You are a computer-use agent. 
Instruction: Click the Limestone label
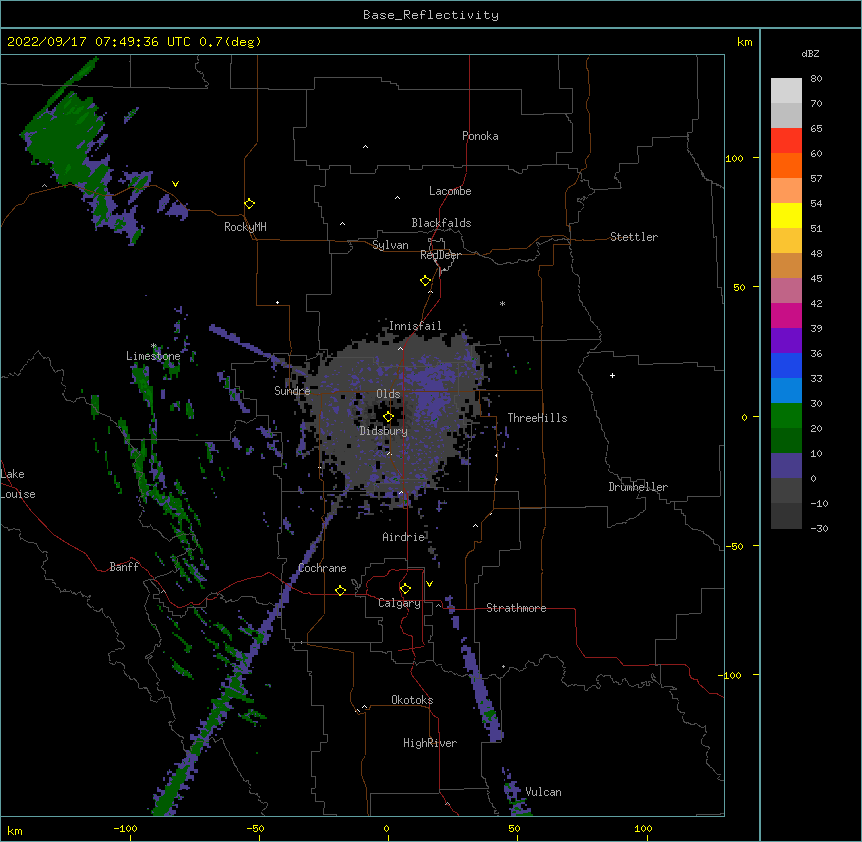coord(153,356)
